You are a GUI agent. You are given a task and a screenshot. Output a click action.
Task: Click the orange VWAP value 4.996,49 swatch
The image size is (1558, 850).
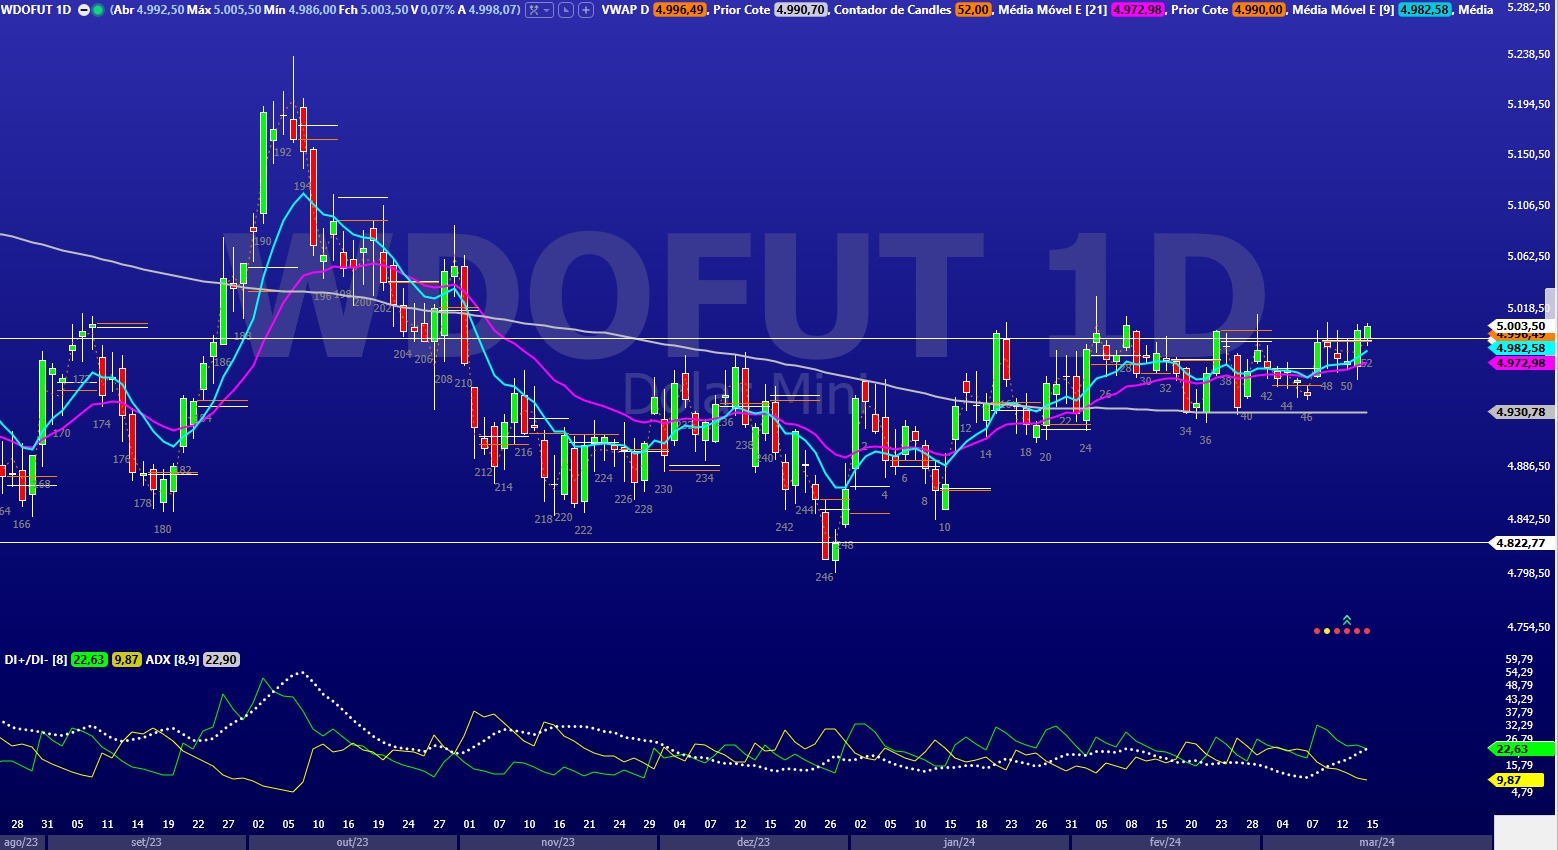click(680, 10)
